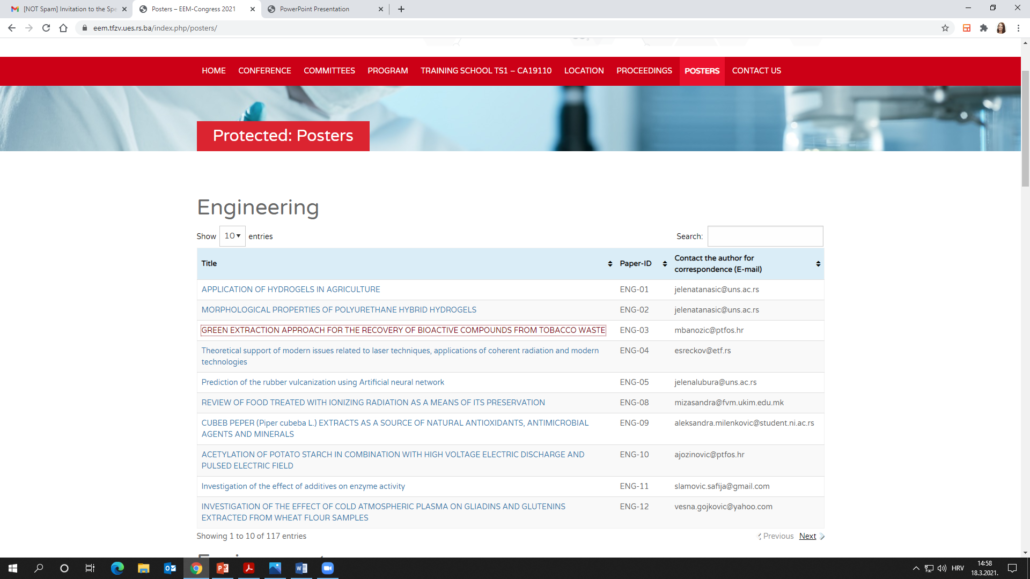
Task: Open the Show entries dropdown
Action: [x=232, y=236]
